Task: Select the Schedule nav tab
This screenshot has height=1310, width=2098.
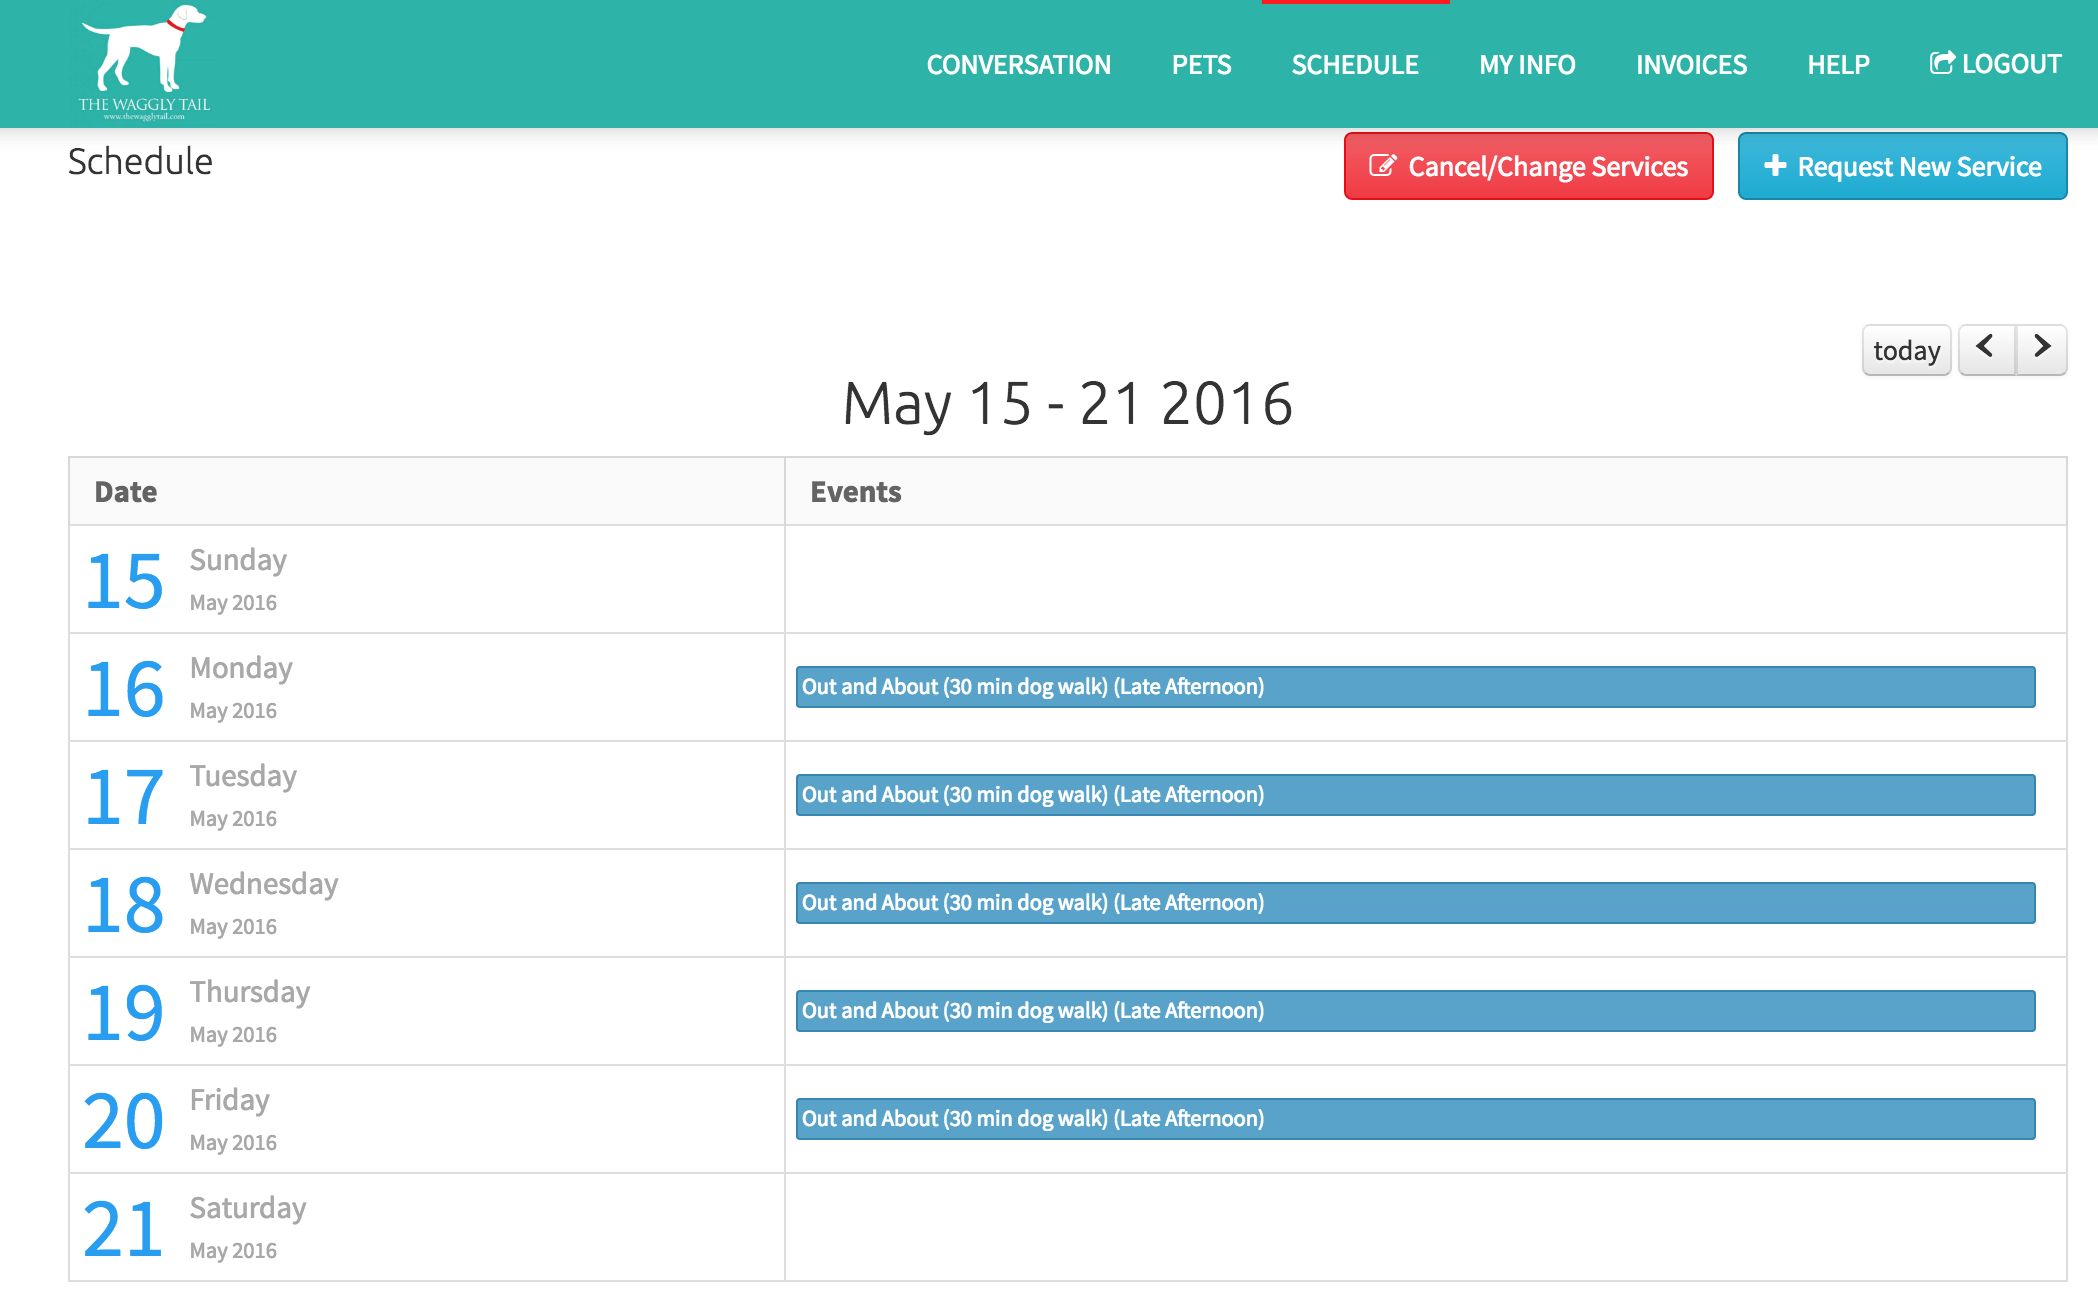Action: tap(1355, 65)
